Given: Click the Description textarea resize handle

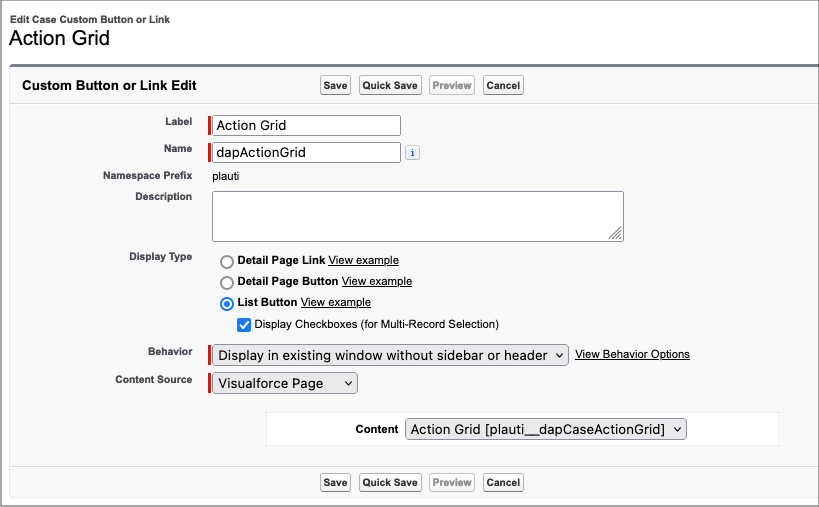Looking at the screenshot, I should [x=615, y=233].
